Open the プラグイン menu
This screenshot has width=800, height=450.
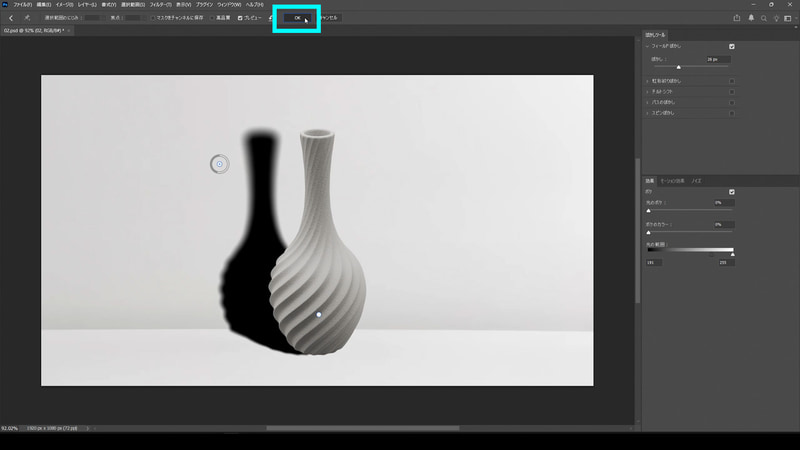pyautogui.click(x=204, y=5)
